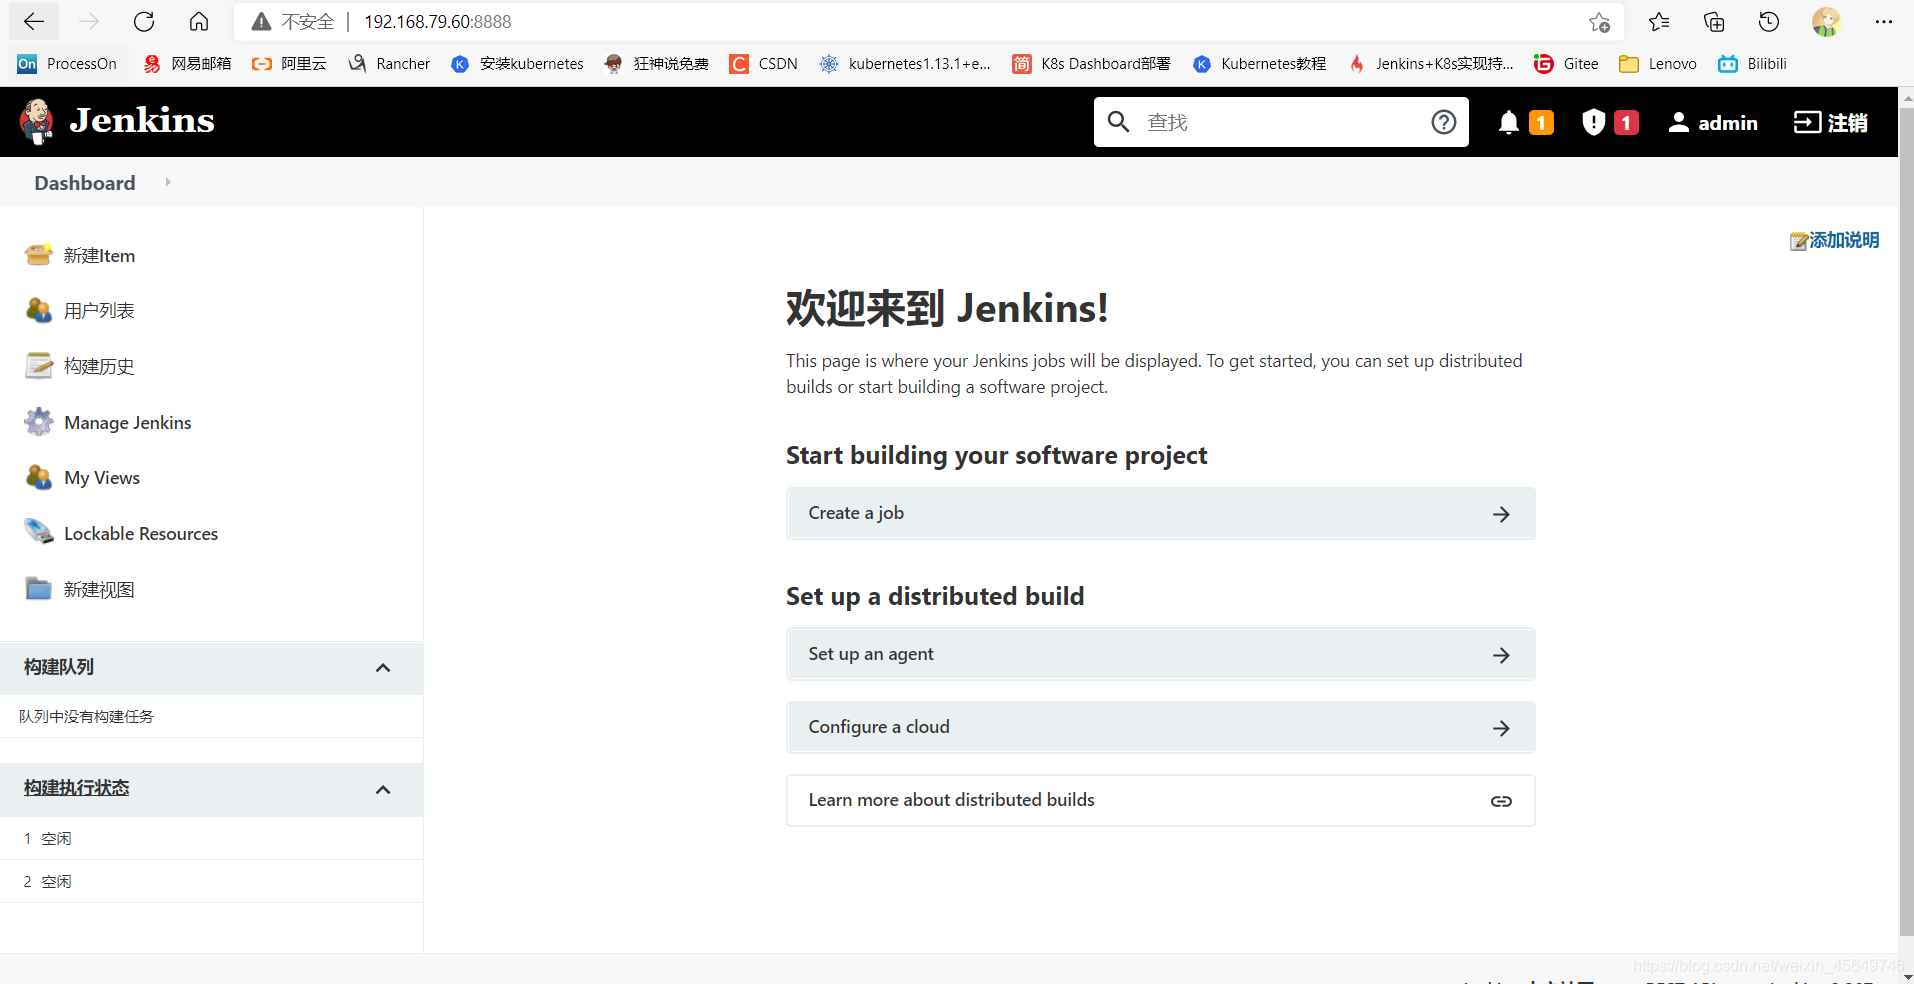This screenshot has height=984, width=1914.
Task: Click 队列中没有构建任务 text
Action: coord(86,717)
